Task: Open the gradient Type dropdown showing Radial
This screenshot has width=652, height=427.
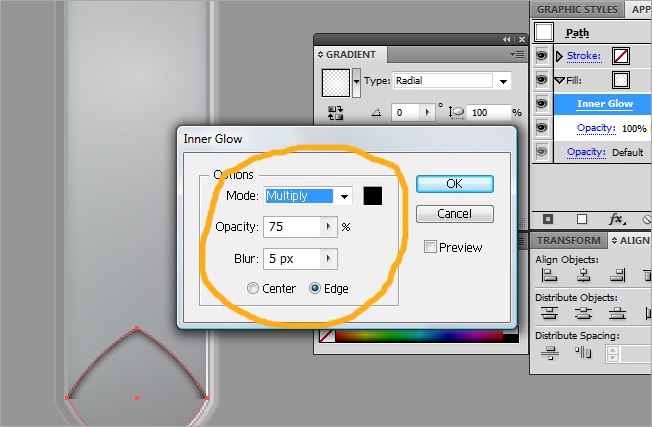Action: tap(503, 81)
